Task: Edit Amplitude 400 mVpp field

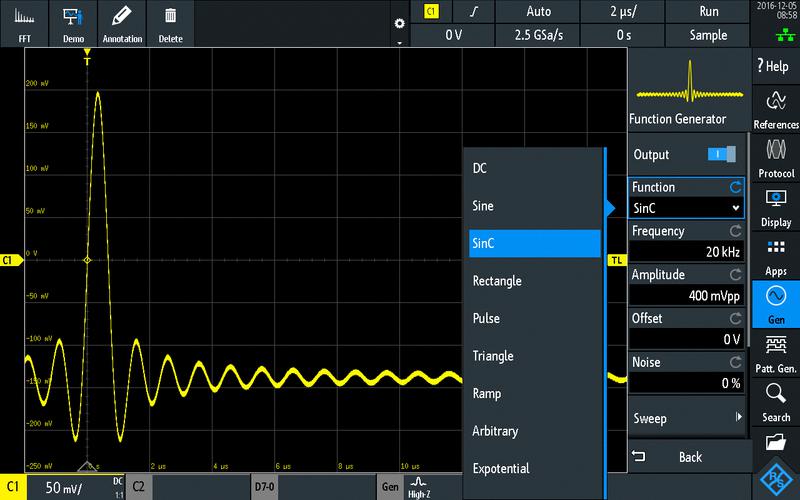Action: click(x=686, y=295)
